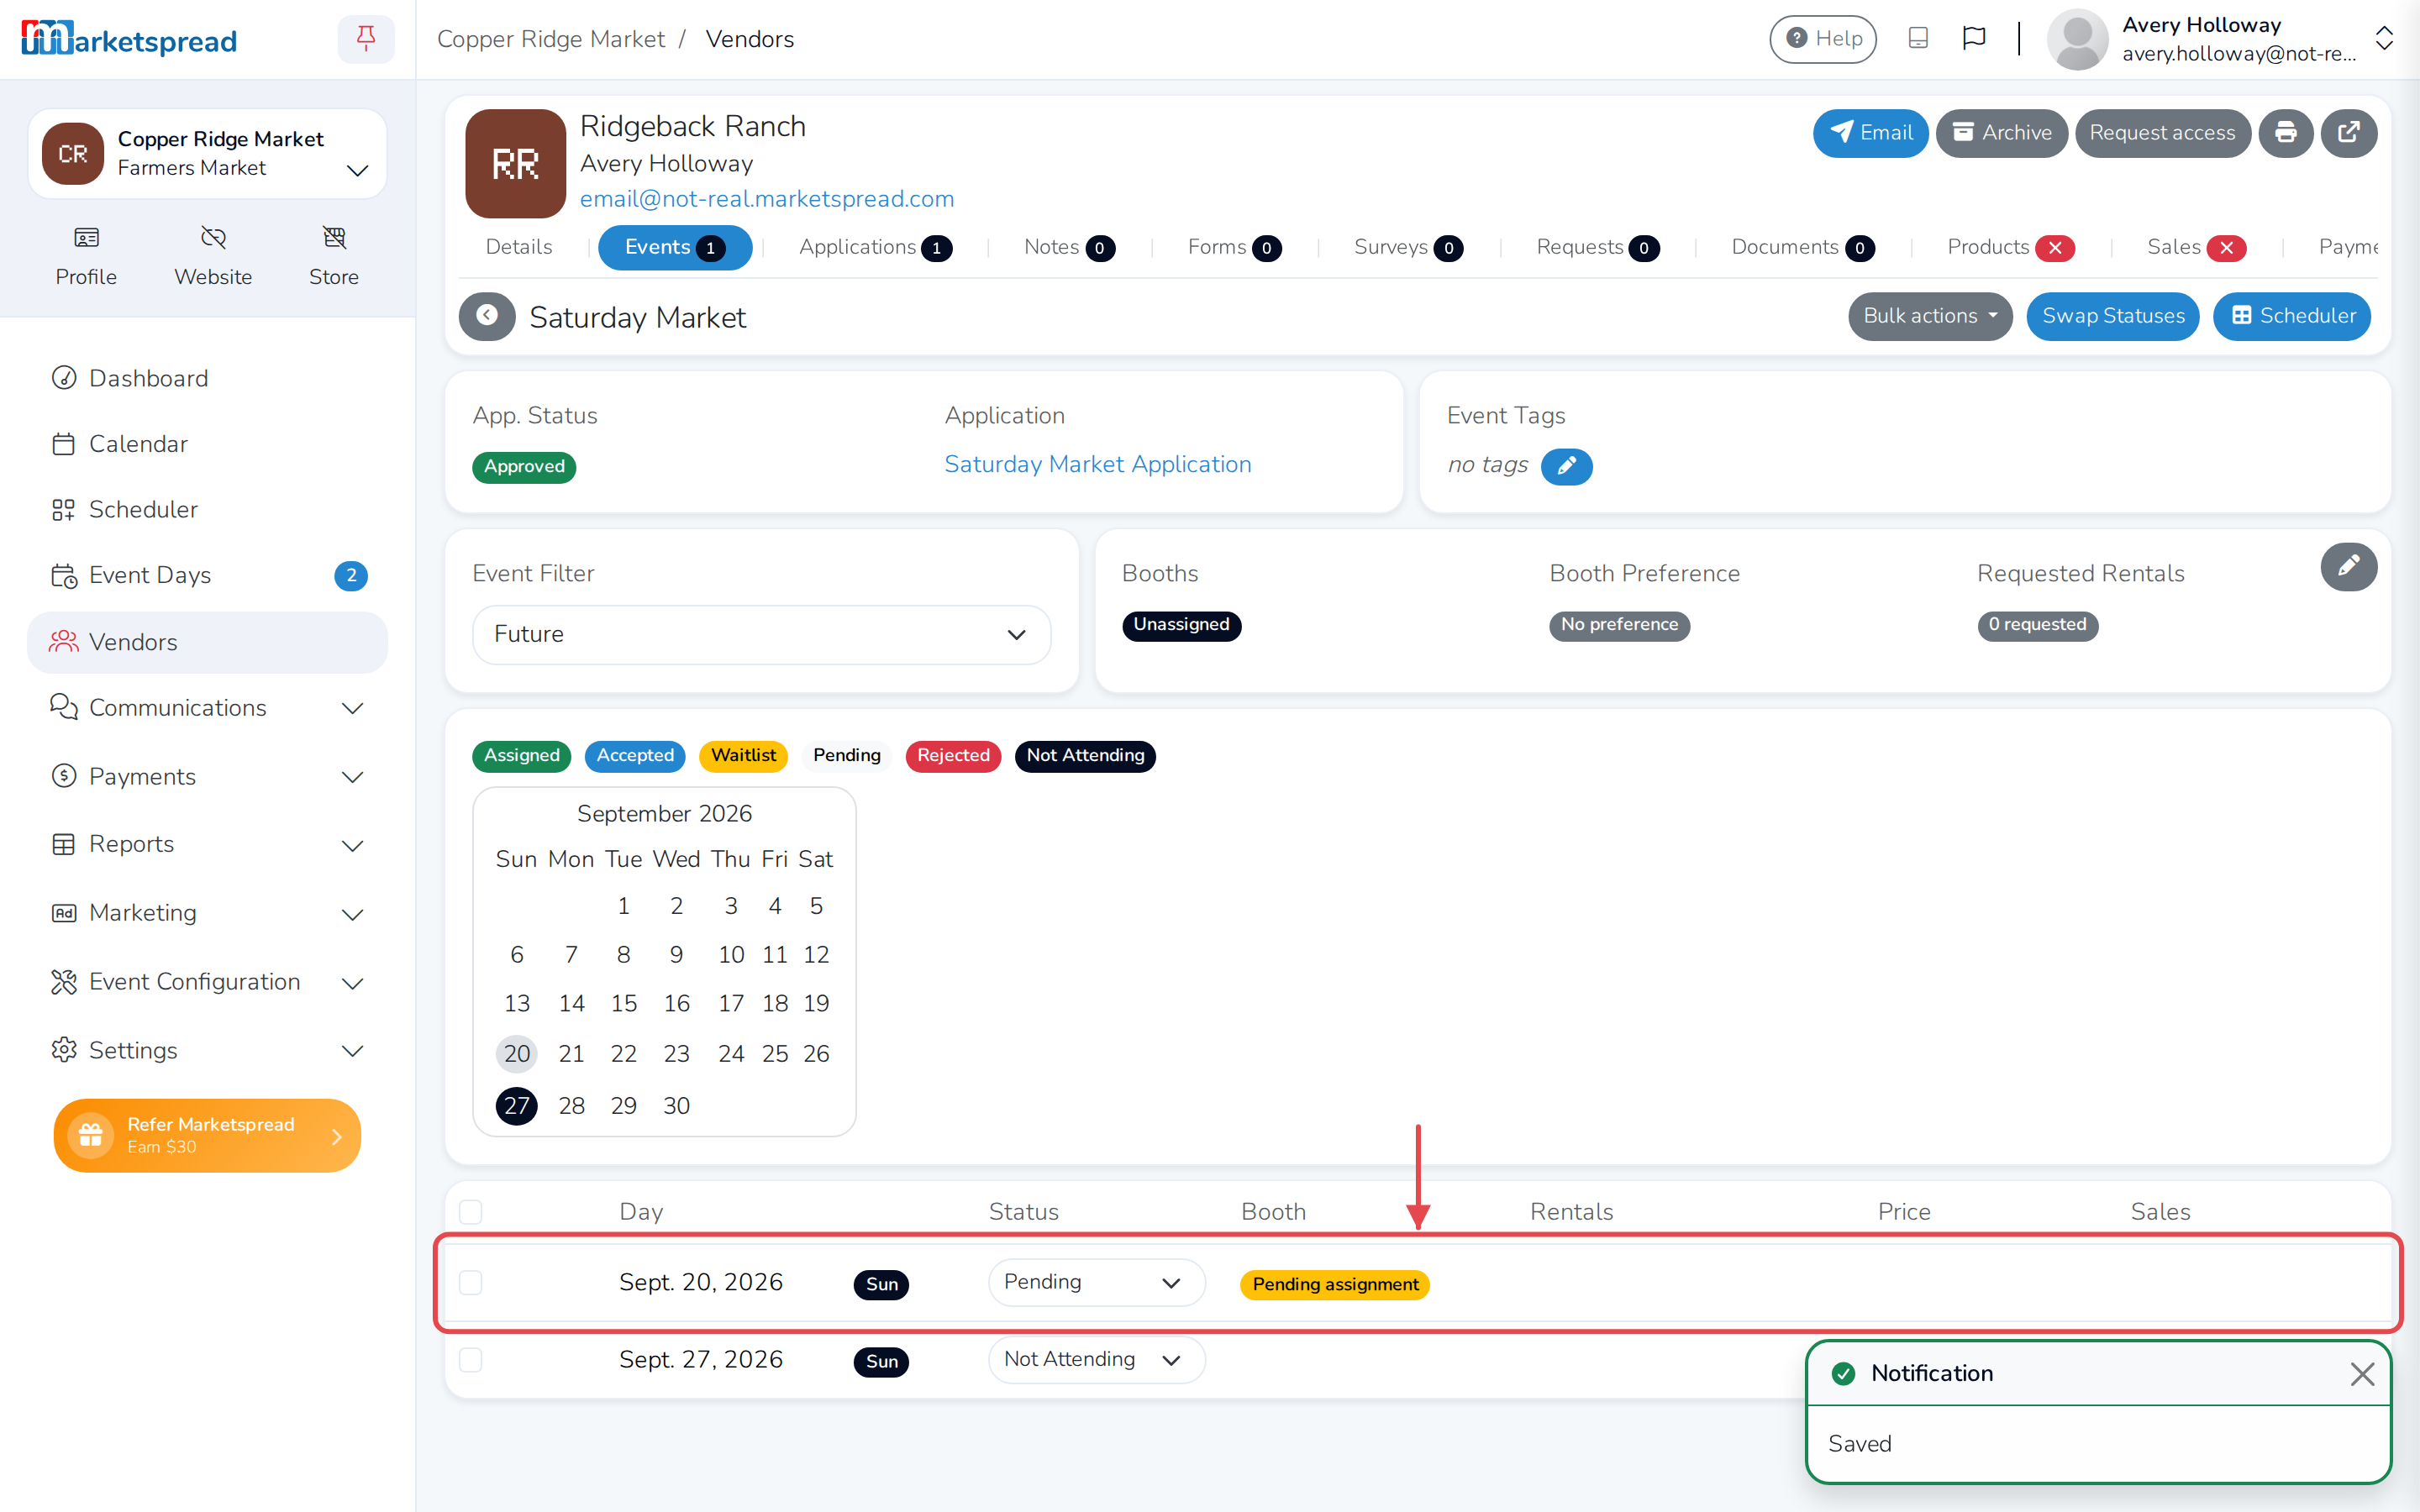Image resolution: width=2420 pixels, height=1512 pixels.
Task: Click the back arrow beside Saturday Market
Action: click(487, 316)
